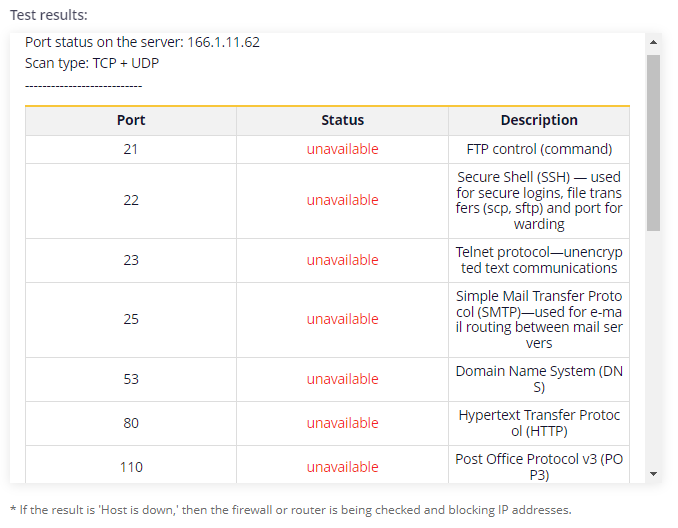Click the FTP control (command) description
This screenshot has width=678, height=528.
(x=539, y=149)
